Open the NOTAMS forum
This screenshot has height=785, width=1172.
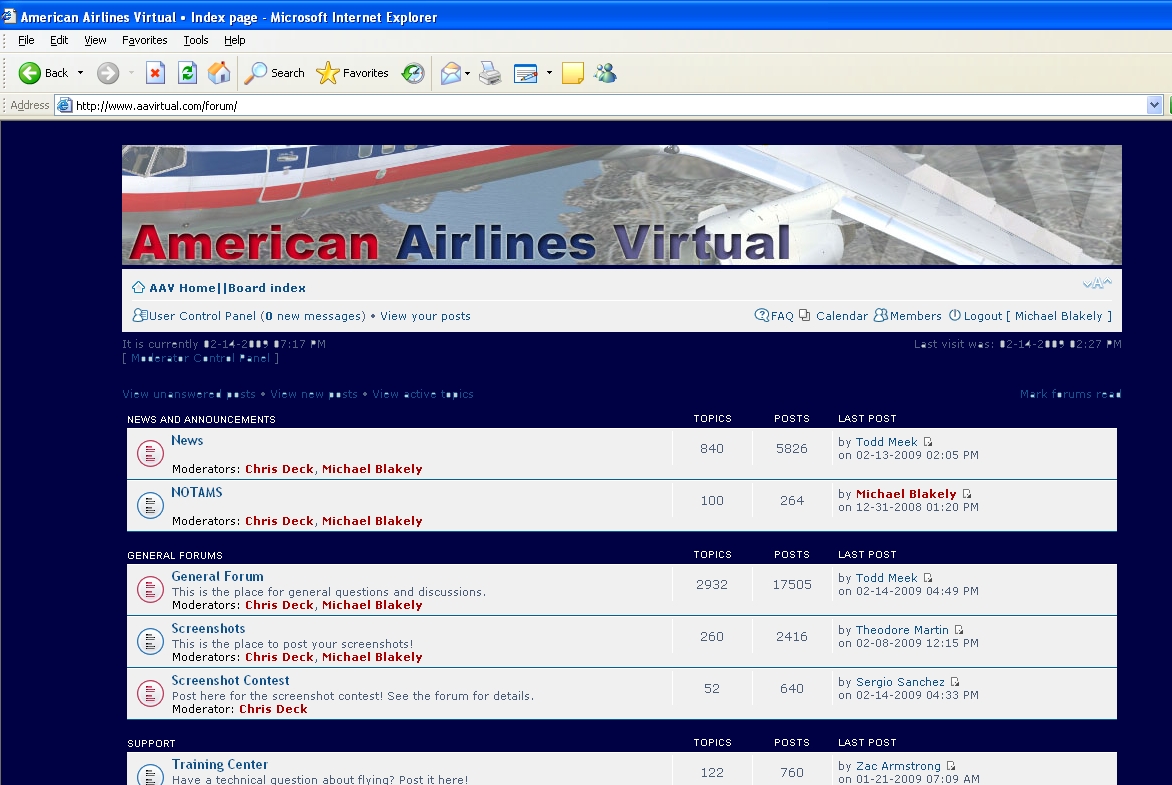[x=197, y=492]
